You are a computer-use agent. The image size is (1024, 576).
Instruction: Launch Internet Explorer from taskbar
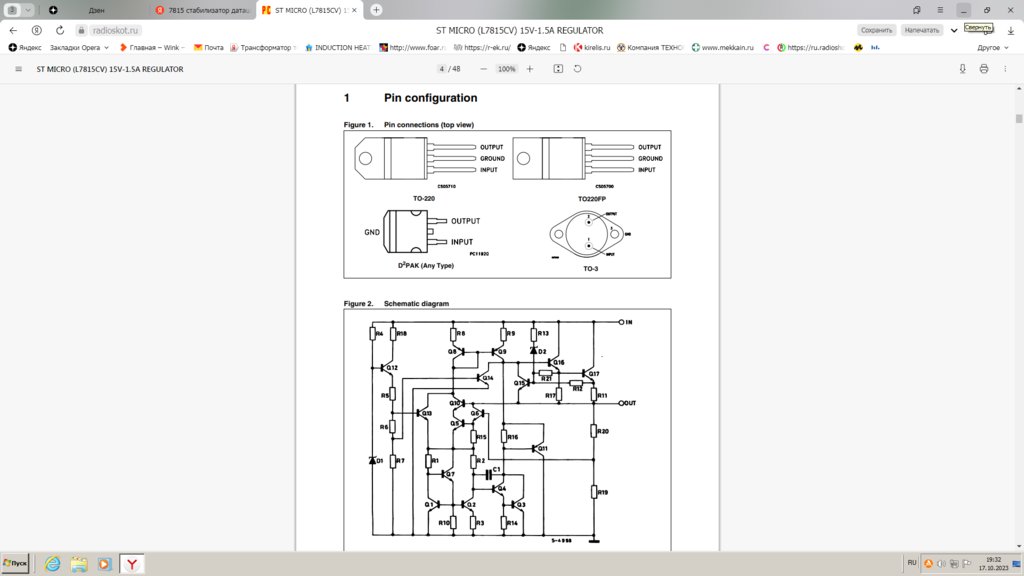[52, 564]
